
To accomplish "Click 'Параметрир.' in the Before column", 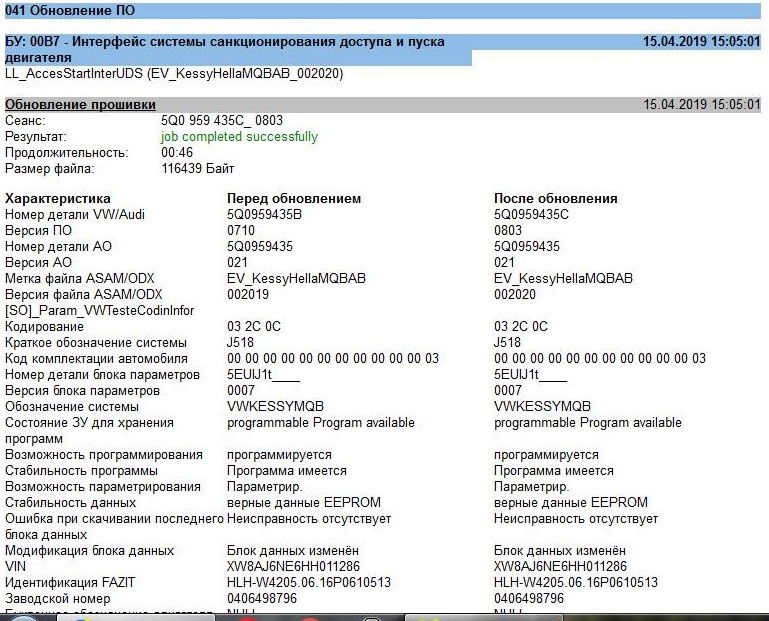I will (x=264, y=487).
